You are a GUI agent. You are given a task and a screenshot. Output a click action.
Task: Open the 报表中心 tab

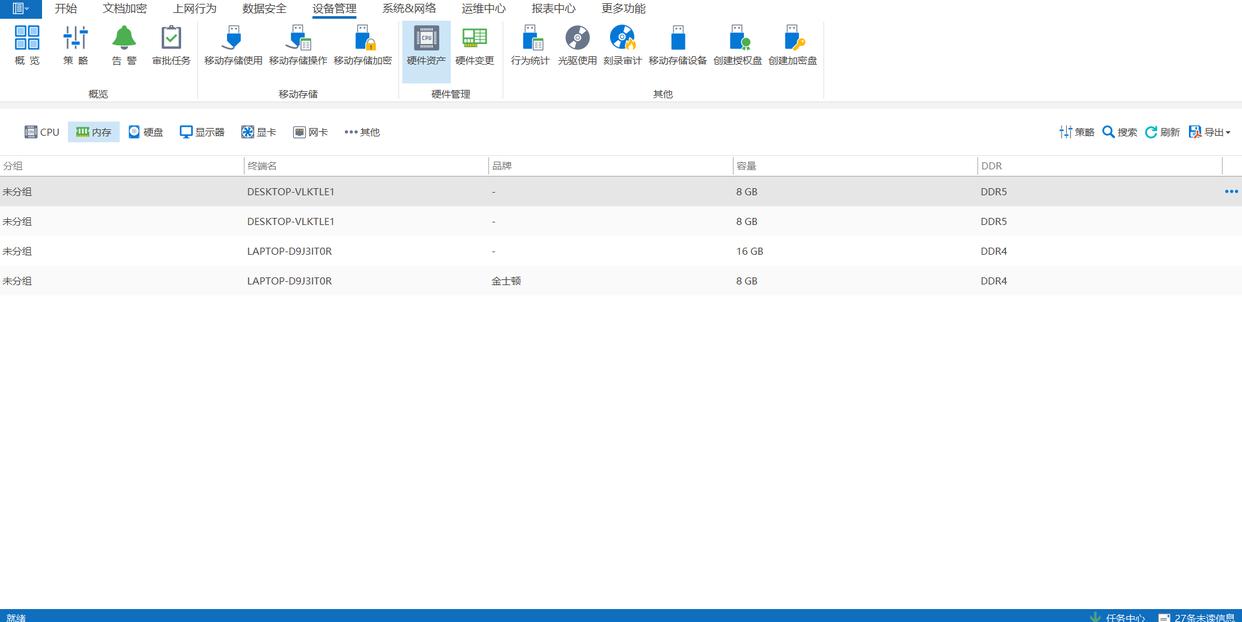point(553,9)
